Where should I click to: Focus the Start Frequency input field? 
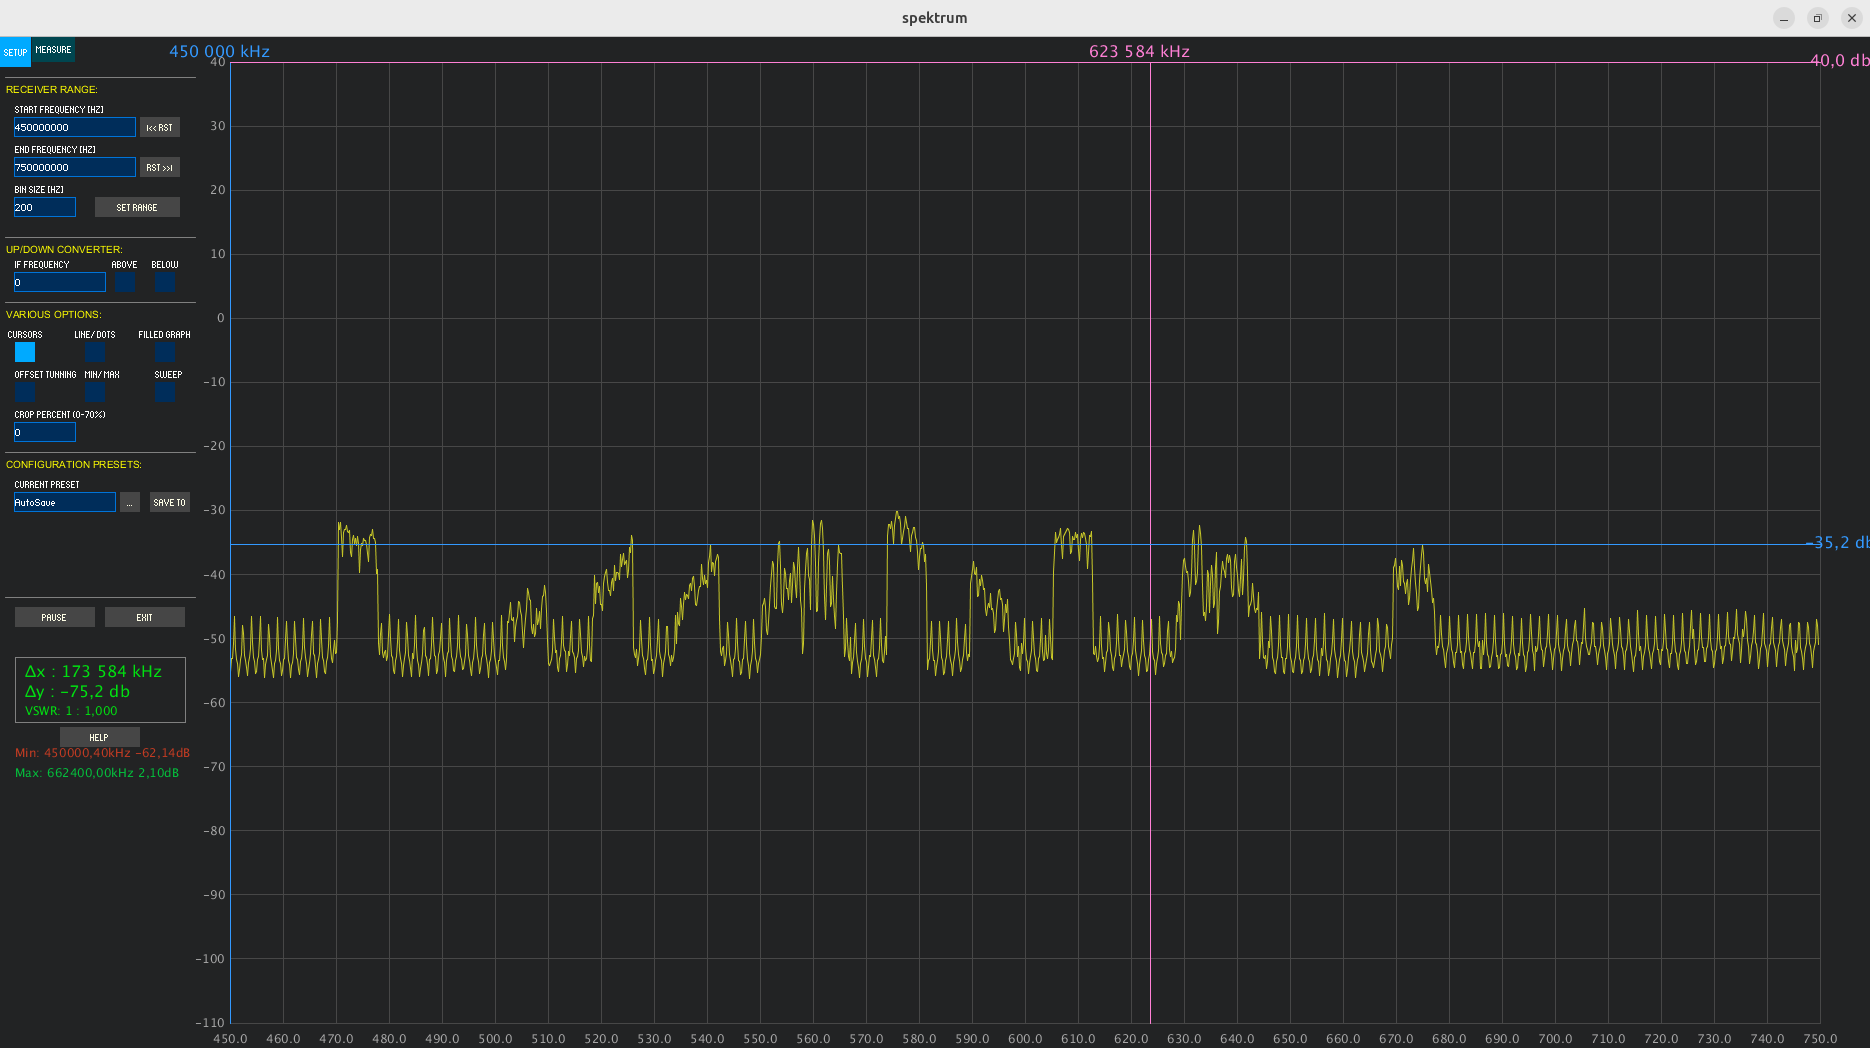(75, 127)
